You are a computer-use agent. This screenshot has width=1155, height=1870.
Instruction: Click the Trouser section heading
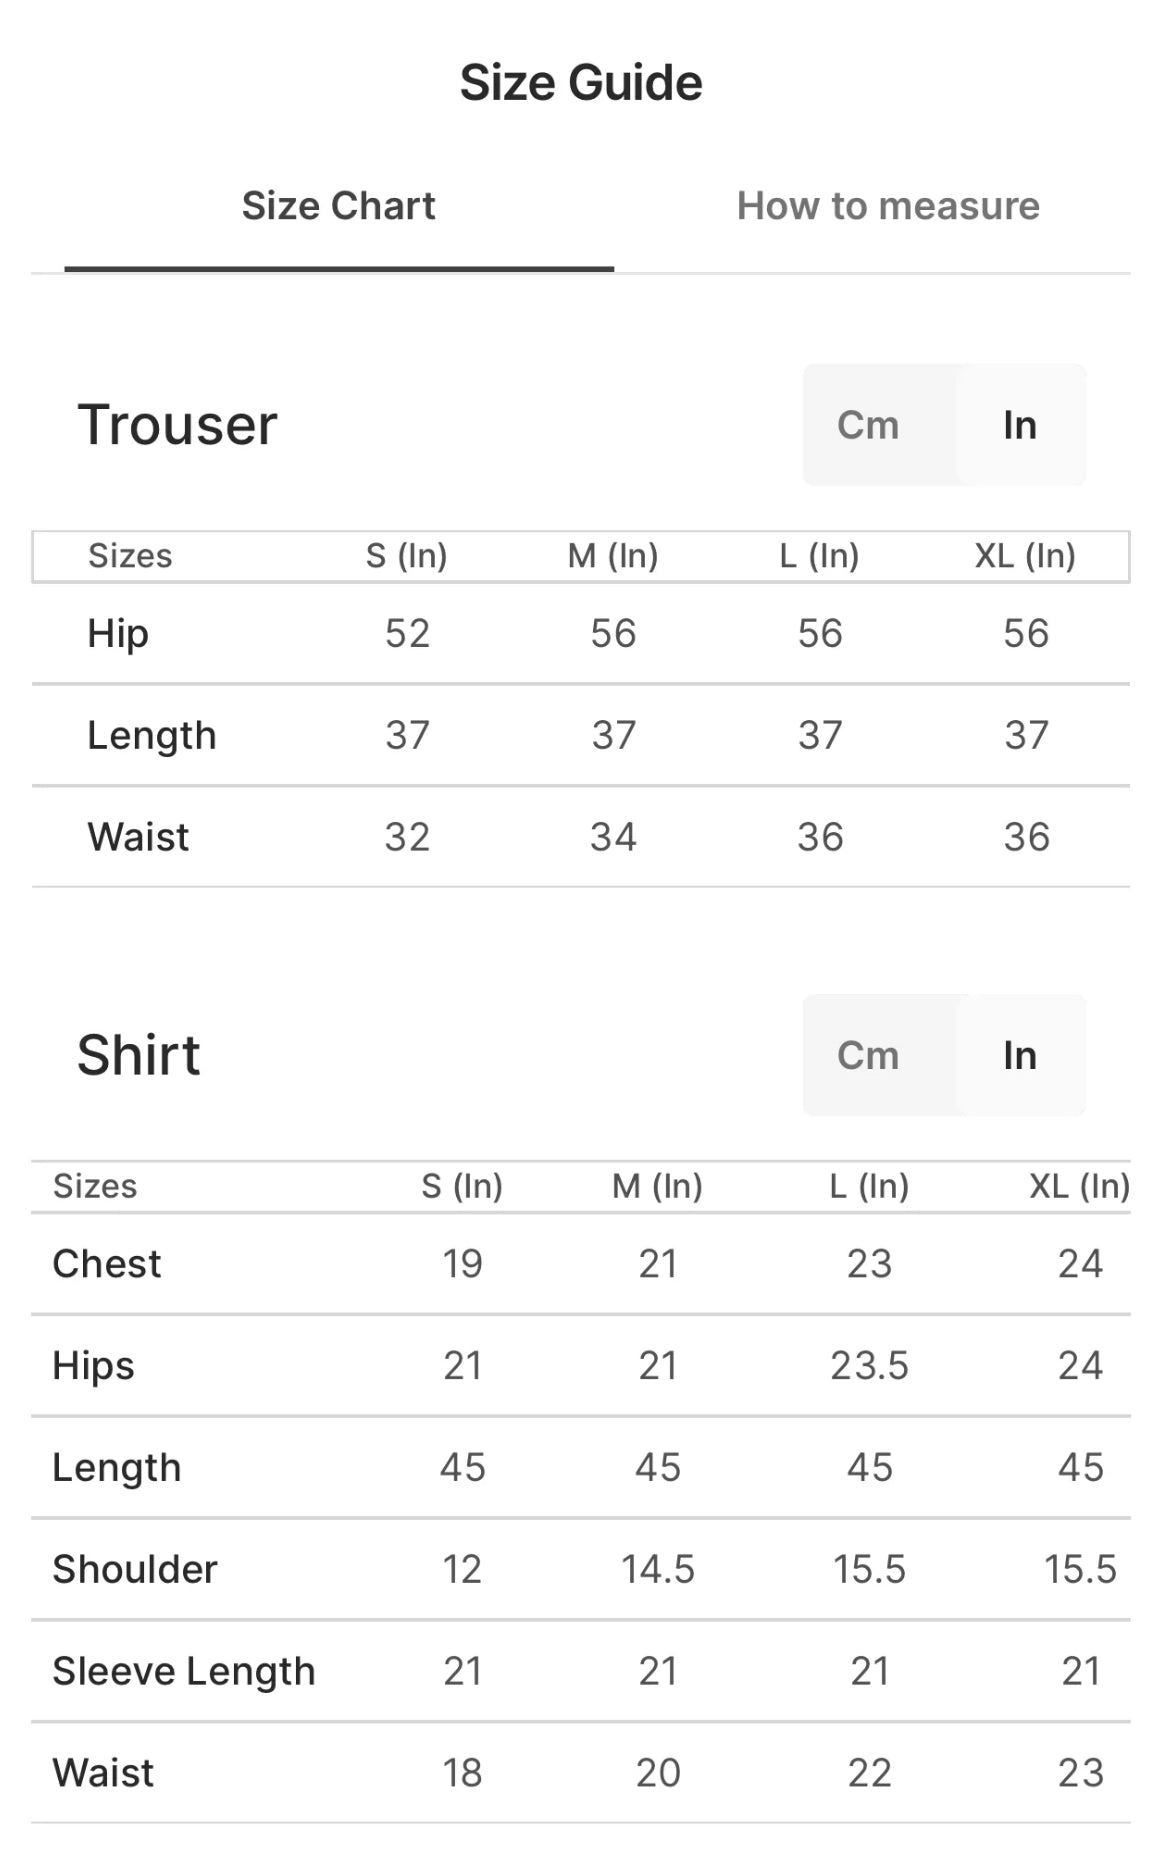[x=177, y=425]
